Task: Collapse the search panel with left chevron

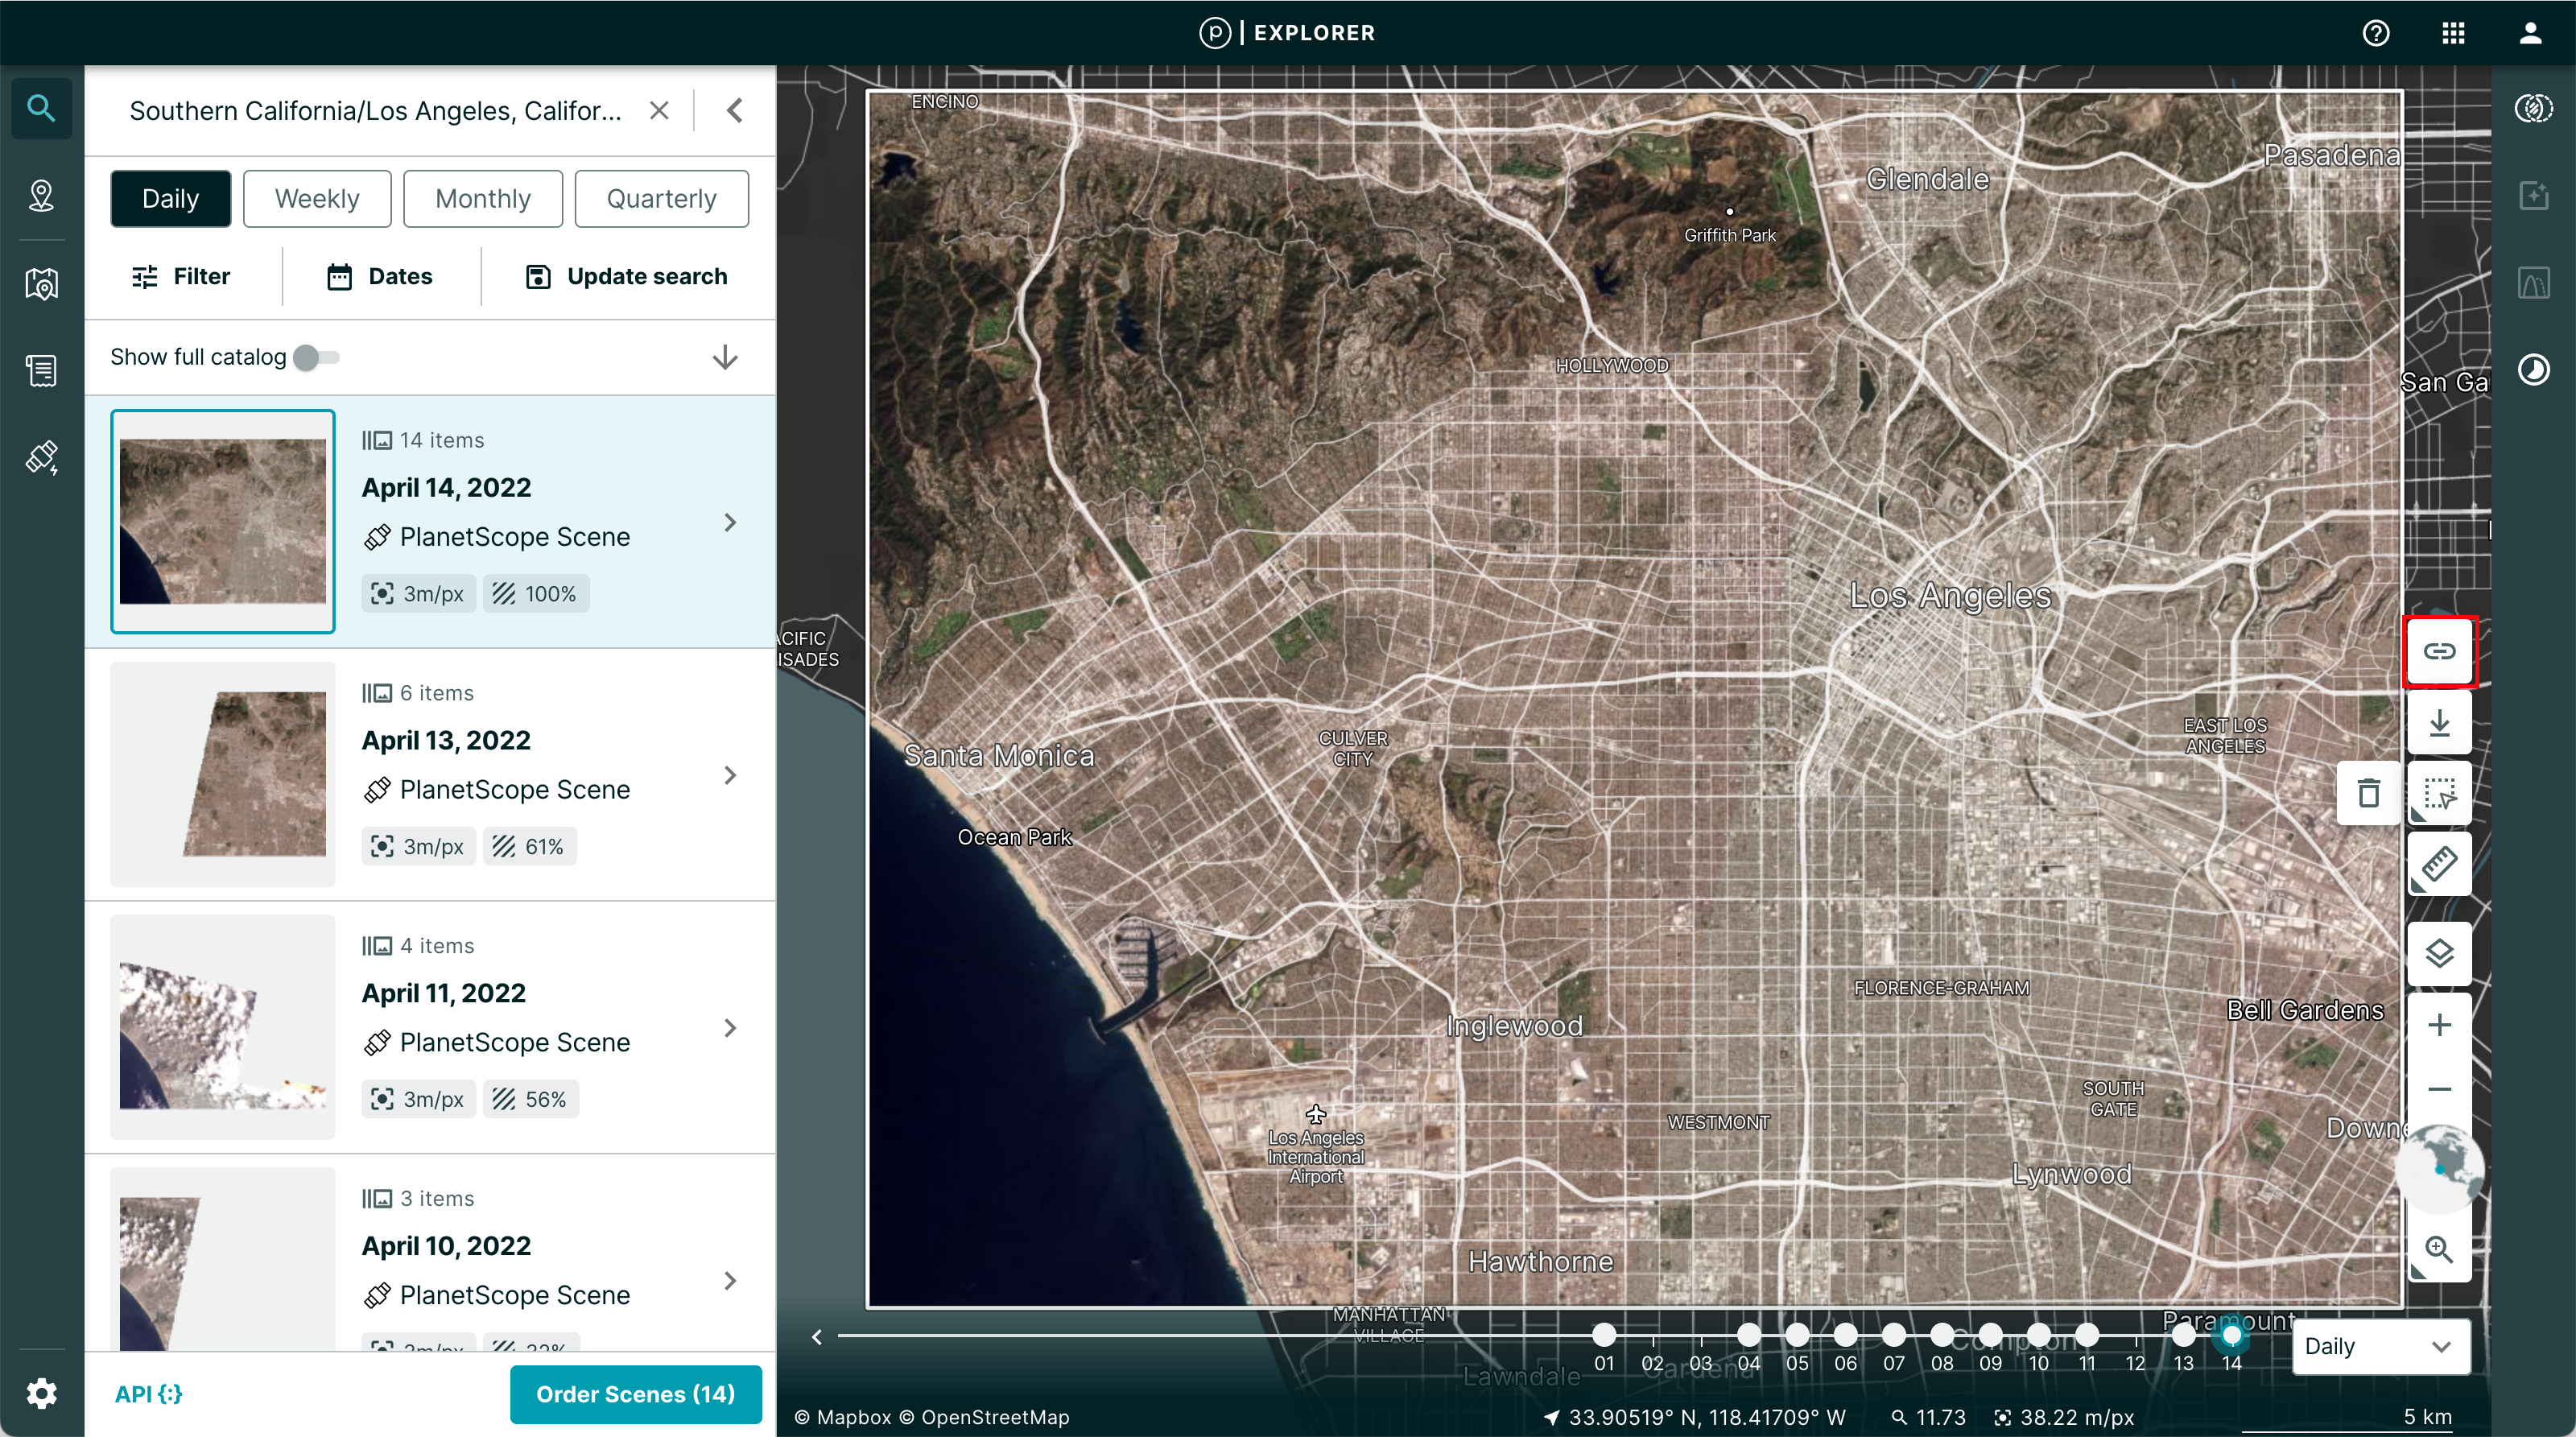Action: (x=735, y=110)
